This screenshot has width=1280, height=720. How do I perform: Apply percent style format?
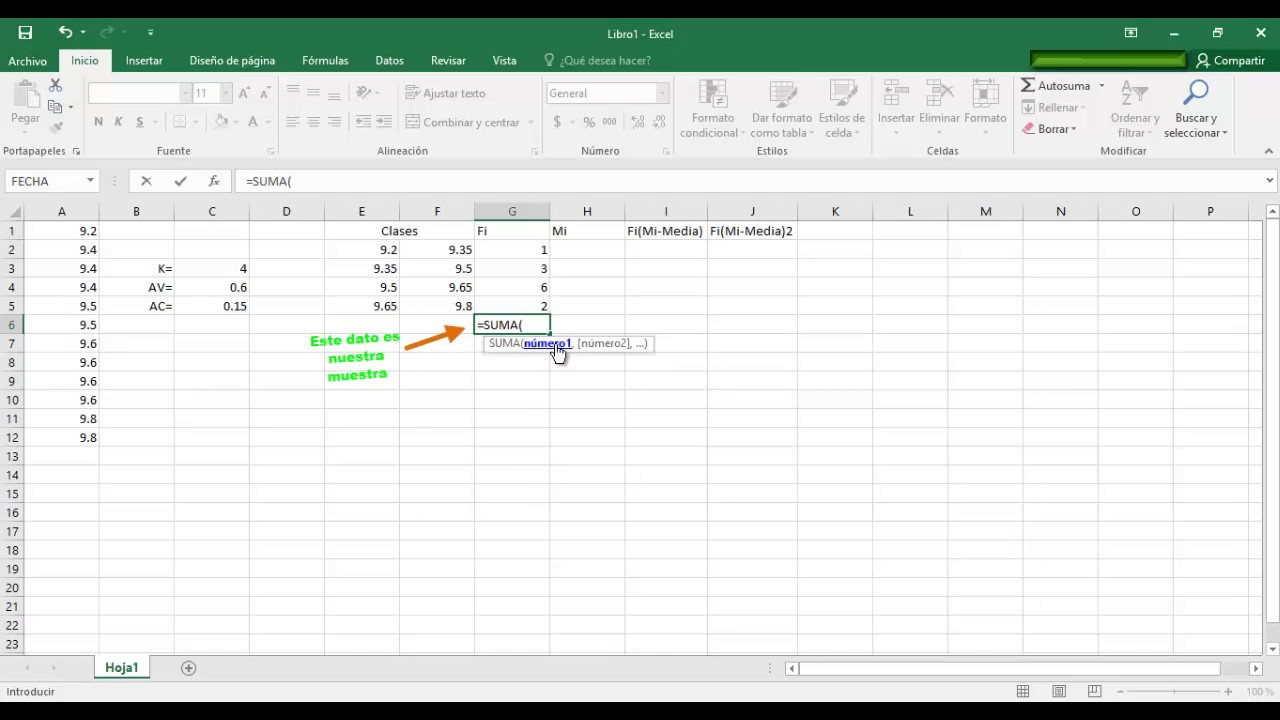tap(589, 122)
